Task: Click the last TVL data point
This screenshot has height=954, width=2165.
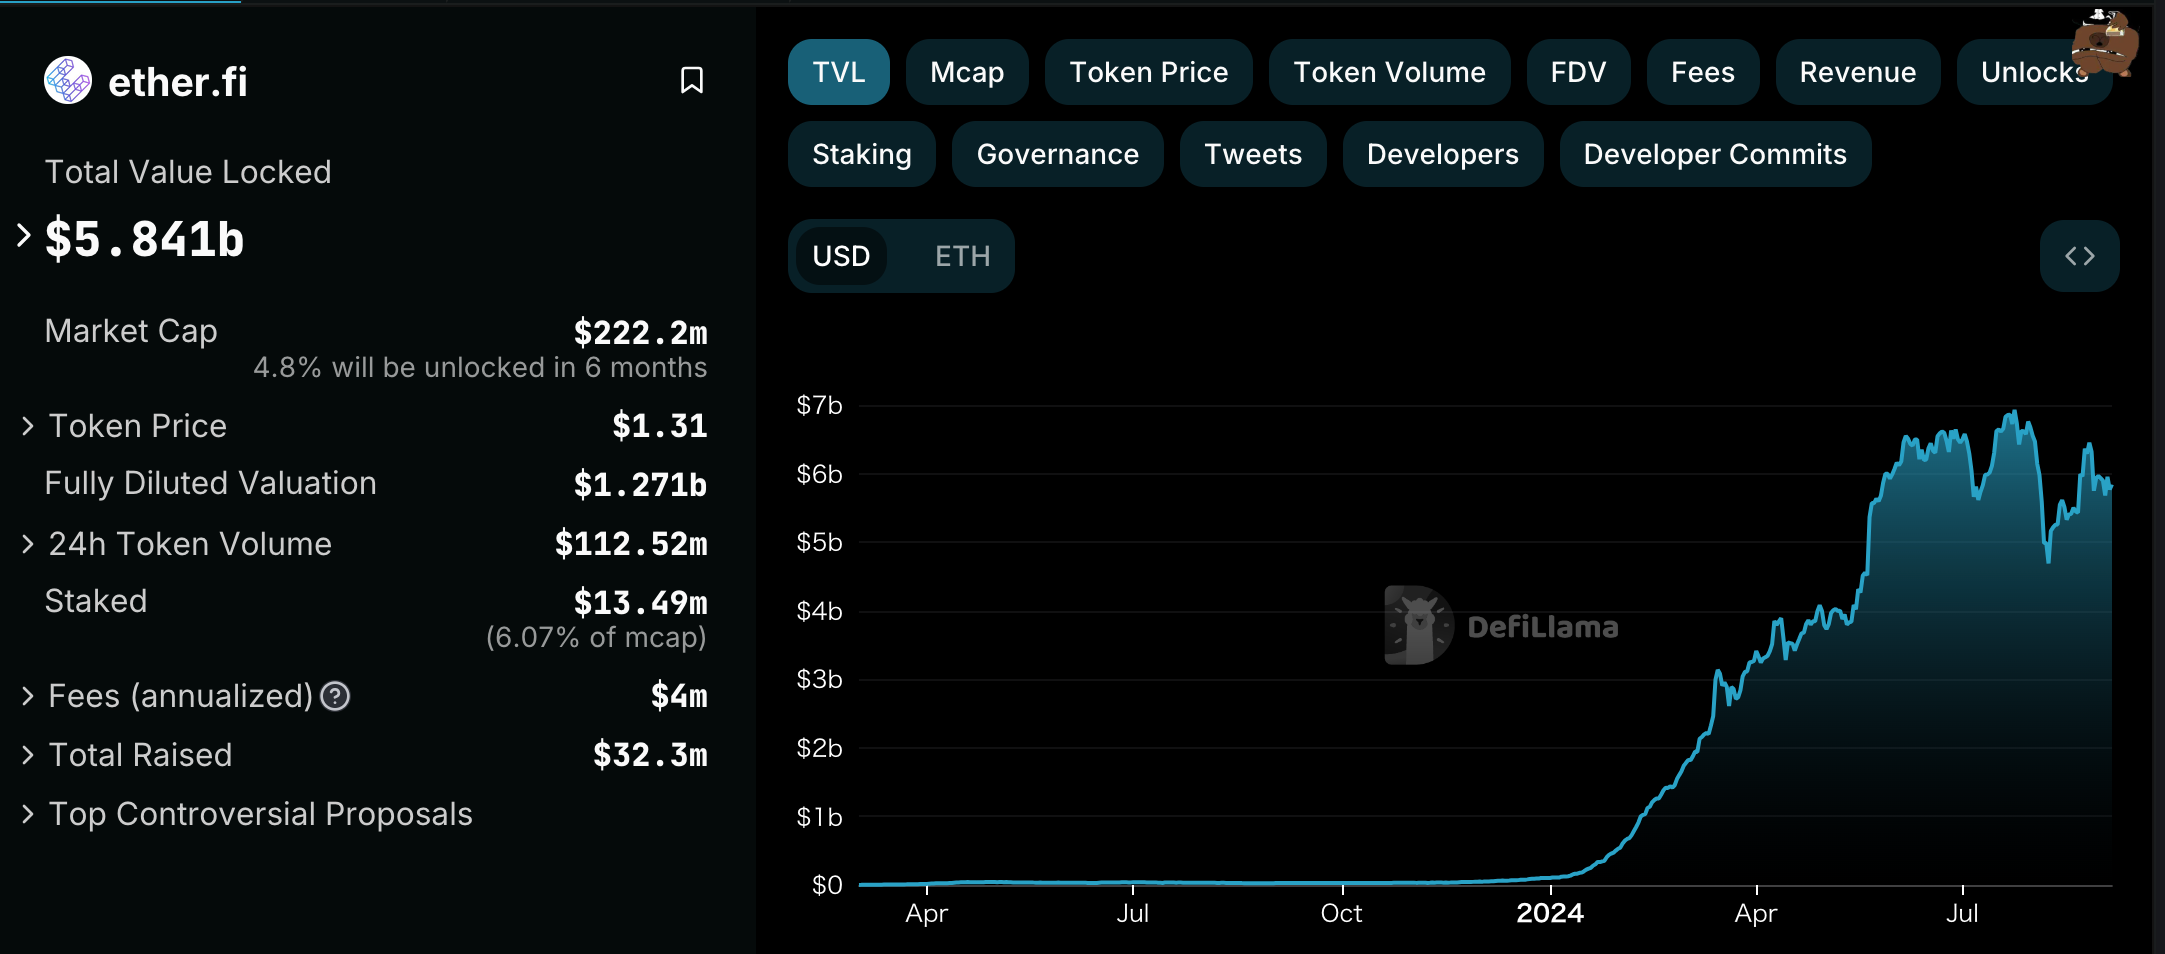Action: pos(2110,487)
